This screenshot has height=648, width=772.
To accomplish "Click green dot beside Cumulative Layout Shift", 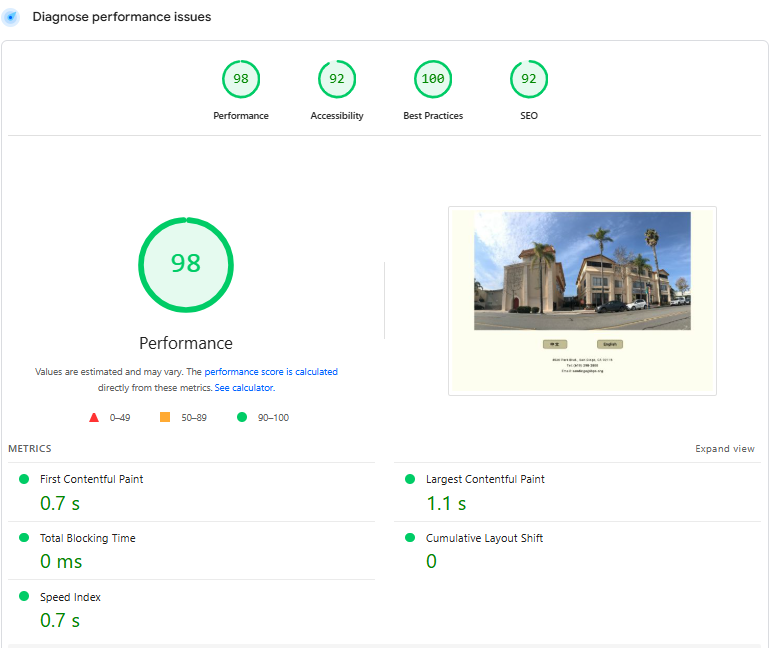I will point(410,537).
